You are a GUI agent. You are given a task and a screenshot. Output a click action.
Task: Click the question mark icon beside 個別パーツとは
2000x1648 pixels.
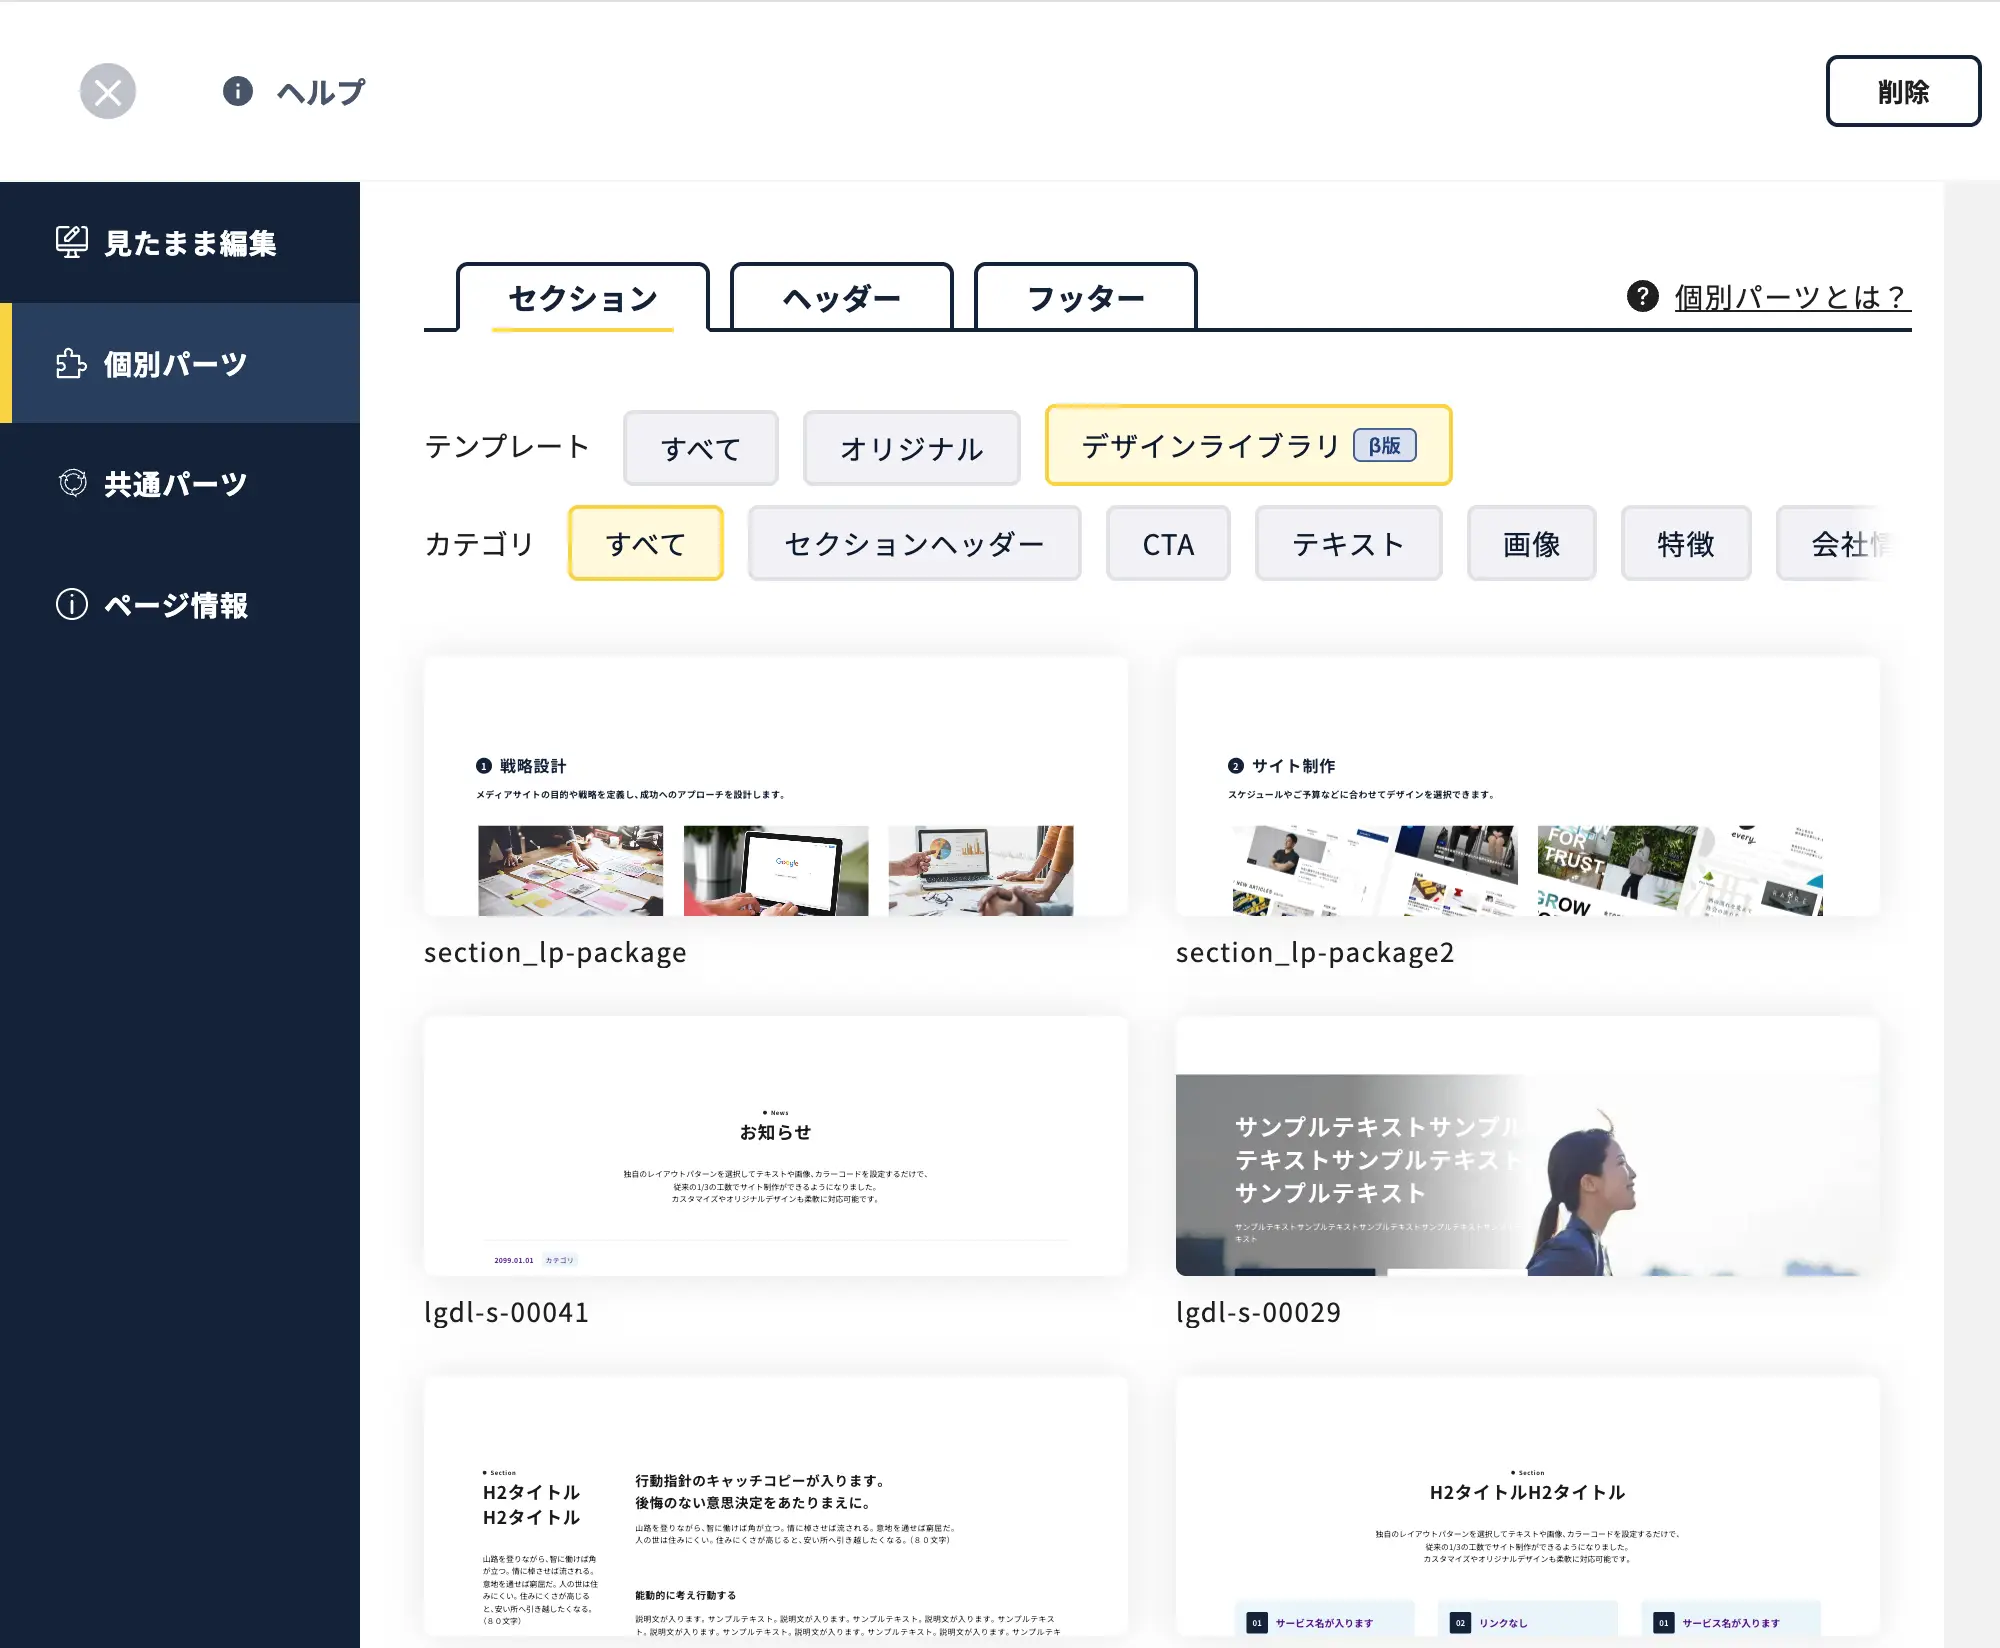[1642, 296]
